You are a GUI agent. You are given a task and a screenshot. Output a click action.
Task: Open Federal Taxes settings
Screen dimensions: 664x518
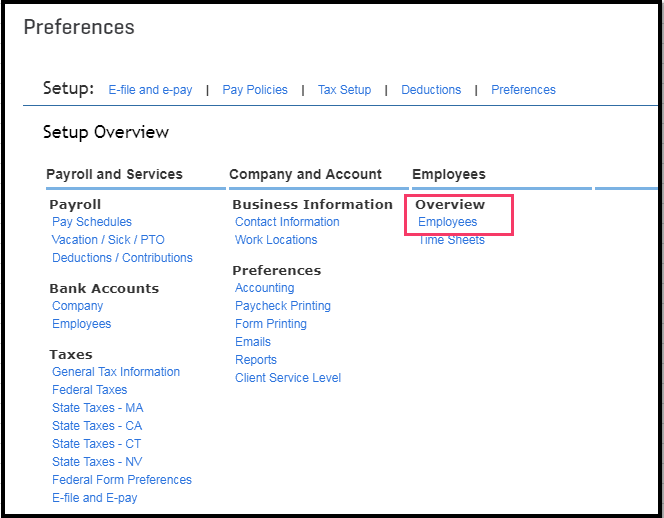pos(90,390)
